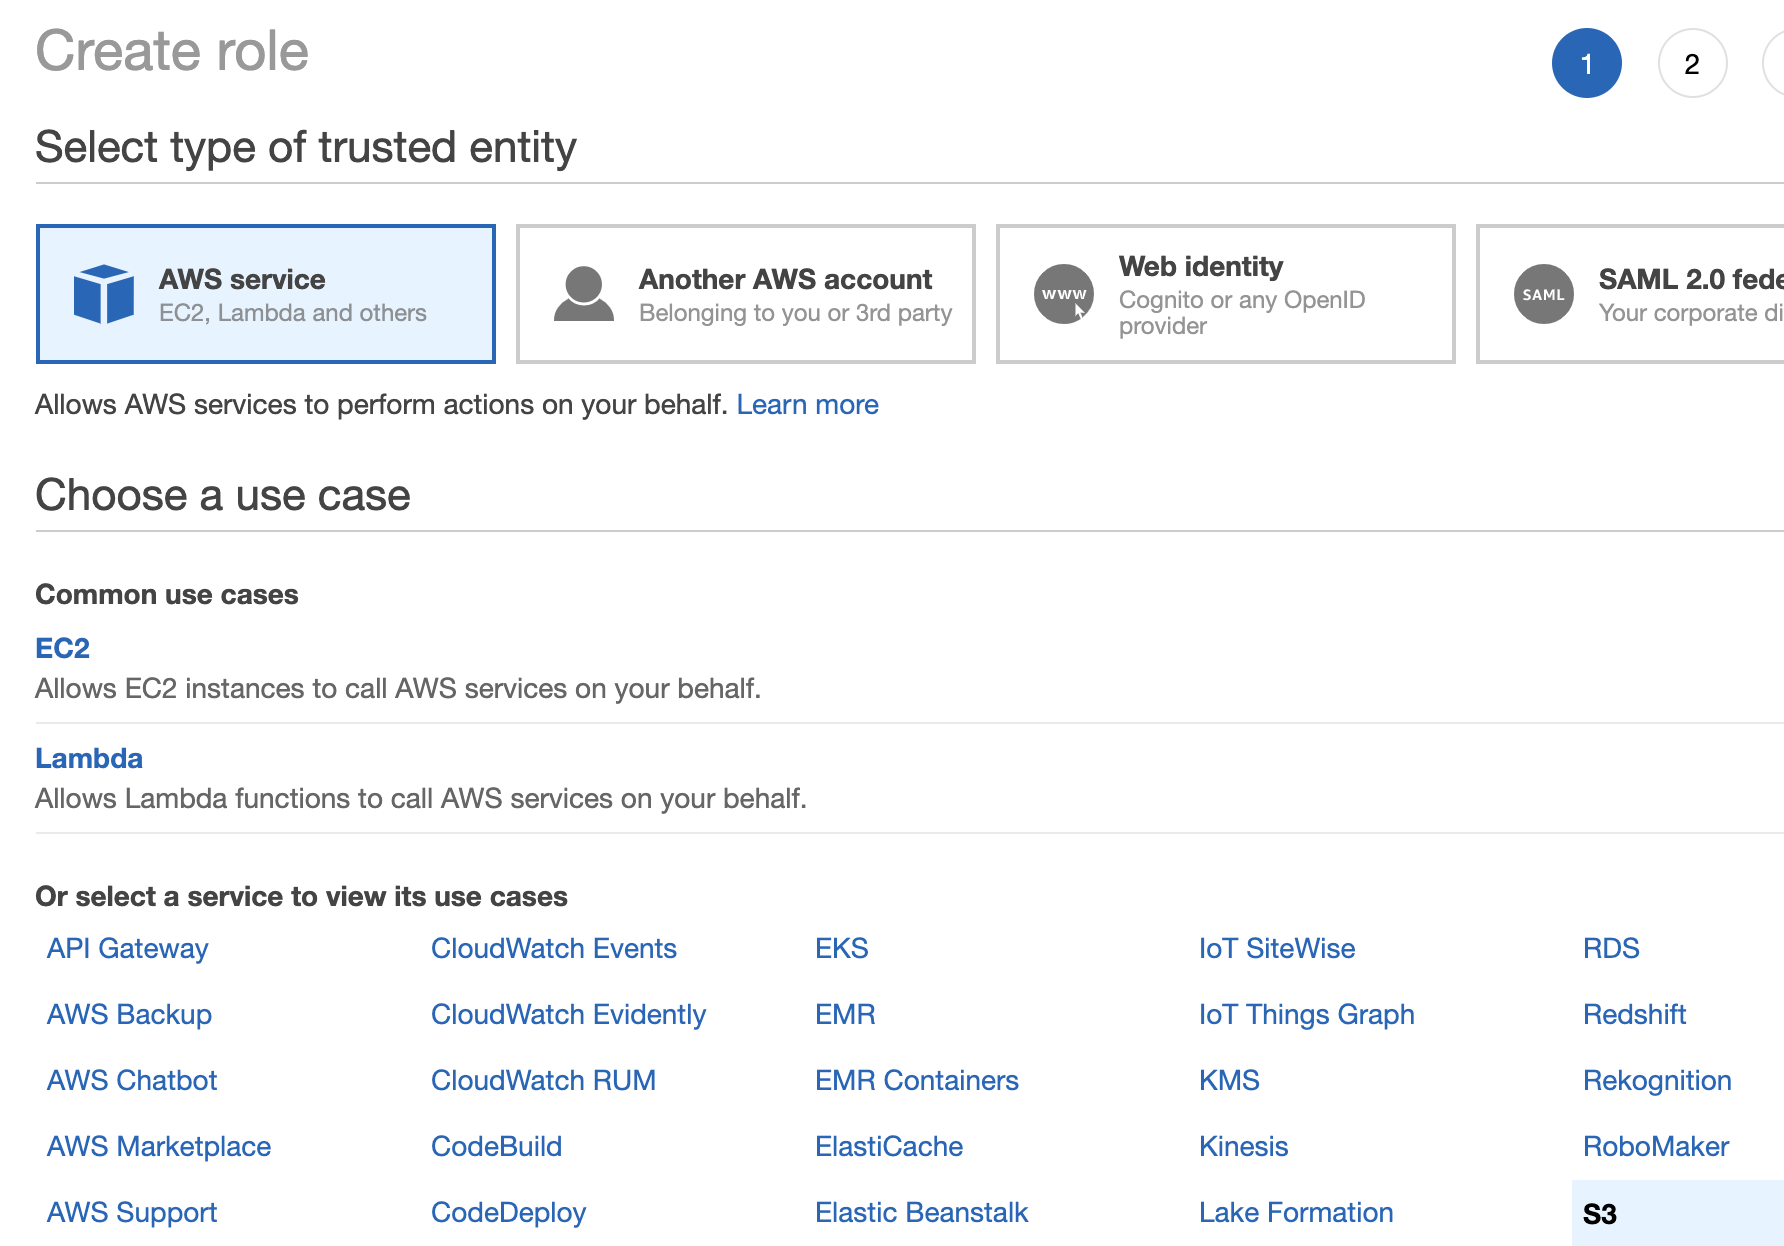Click the RoboMaker service link
The image size is (1784, 1246).
[1656, 1146]
